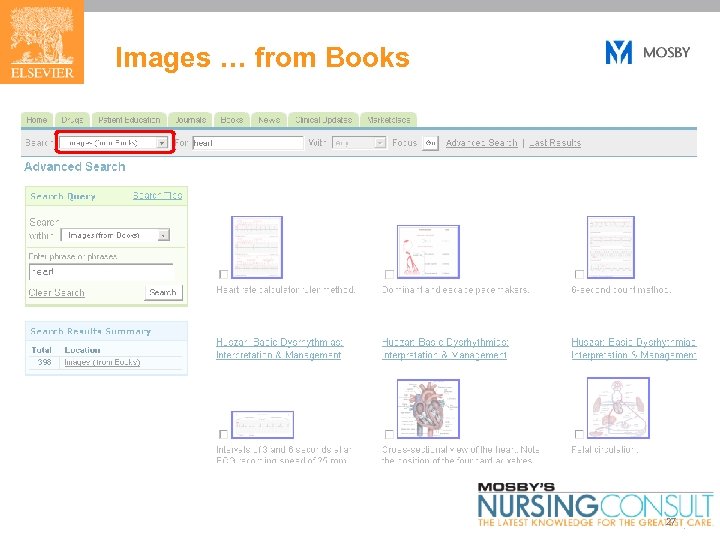Open the Last Results link

pos(555,143)
